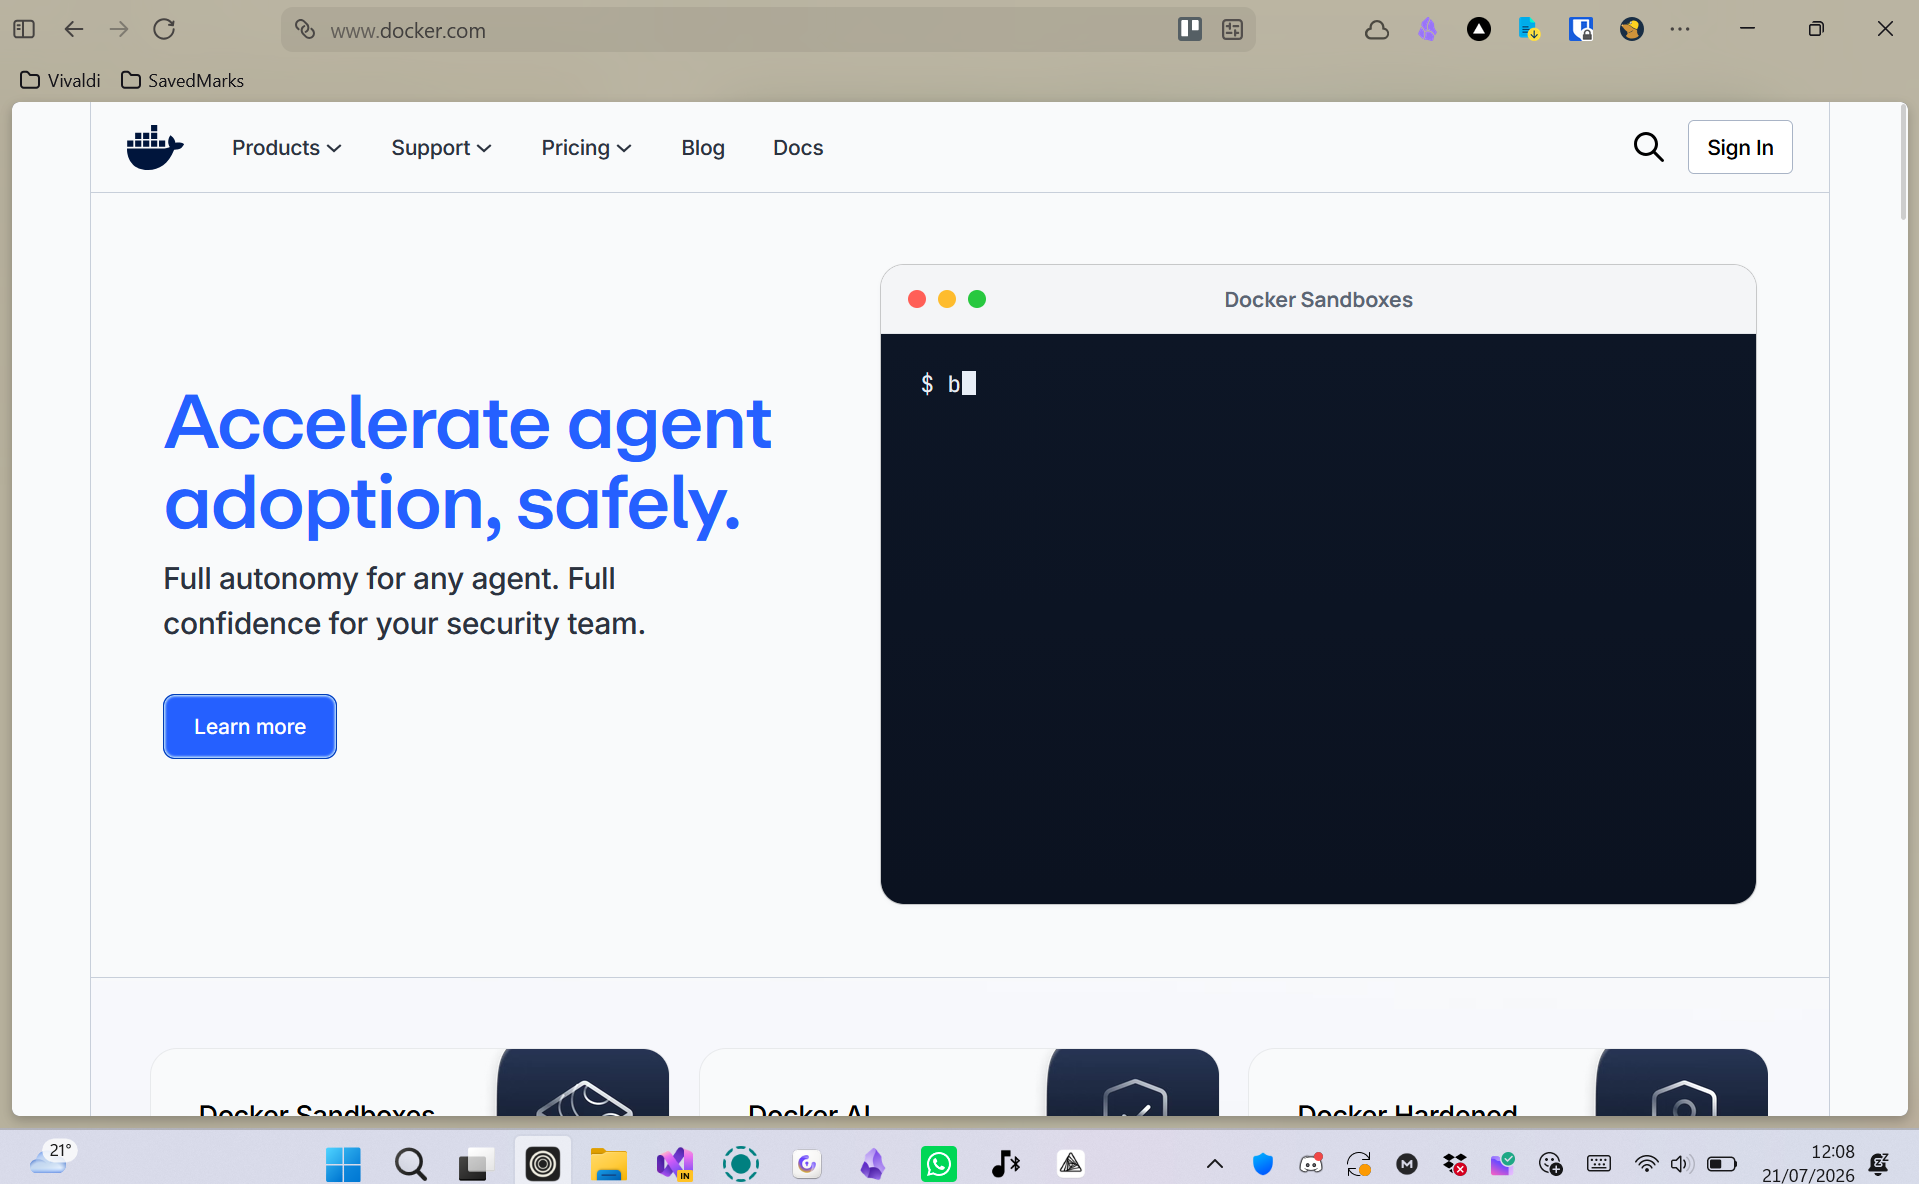Click the yellow dot in Docker Sandboxes window
This screenshot has height=1184, width=1919.
[x=947, y=299]
